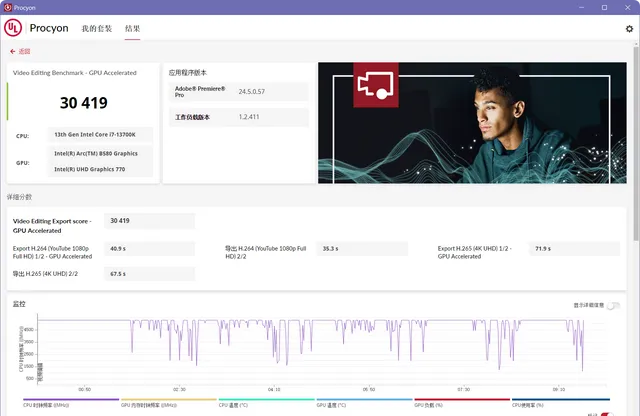Click the vertical scrollbar on the right edge
This screenshot has width=640, height=416.
coord(636,150)
